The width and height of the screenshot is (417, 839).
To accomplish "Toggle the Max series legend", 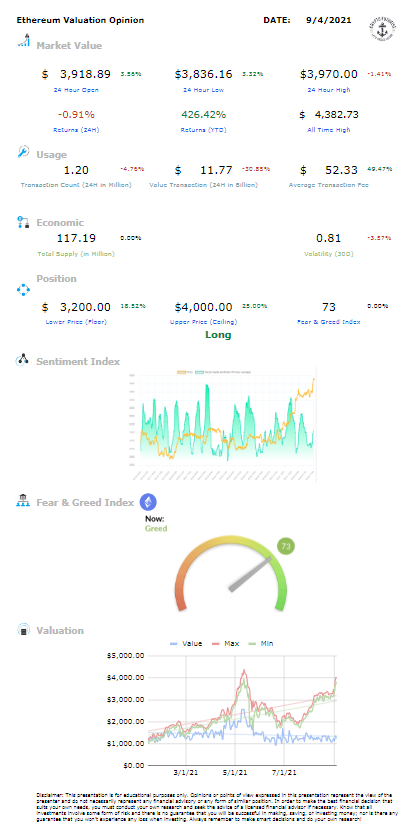I will 226,643.
